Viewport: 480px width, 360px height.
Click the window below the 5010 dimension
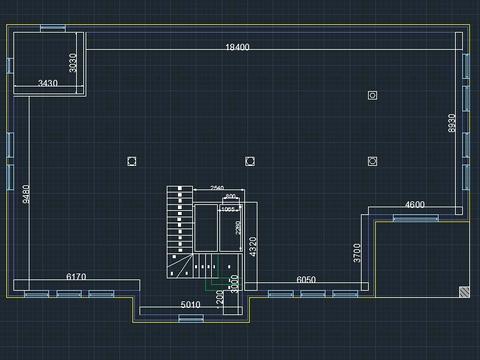[191, 318]
